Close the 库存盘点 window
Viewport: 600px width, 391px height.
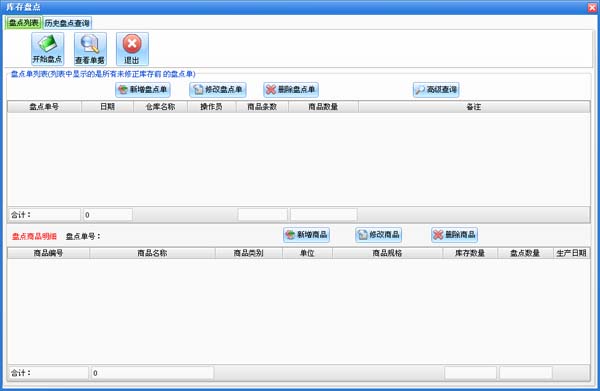pyautogui.click(x=592, y=7)
